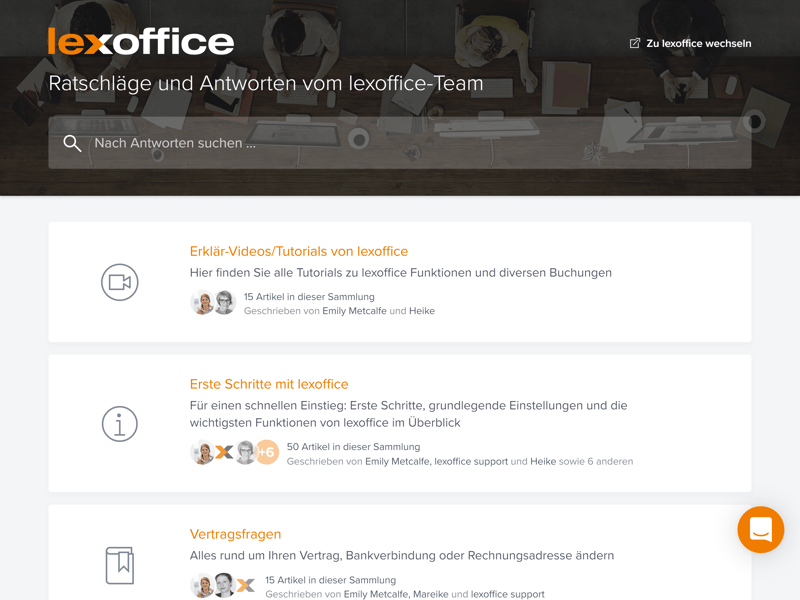The image size is (800, 600).
Task: Click the bookmark book icon for Vertragsfragen
Action: (x=120, y=565)
